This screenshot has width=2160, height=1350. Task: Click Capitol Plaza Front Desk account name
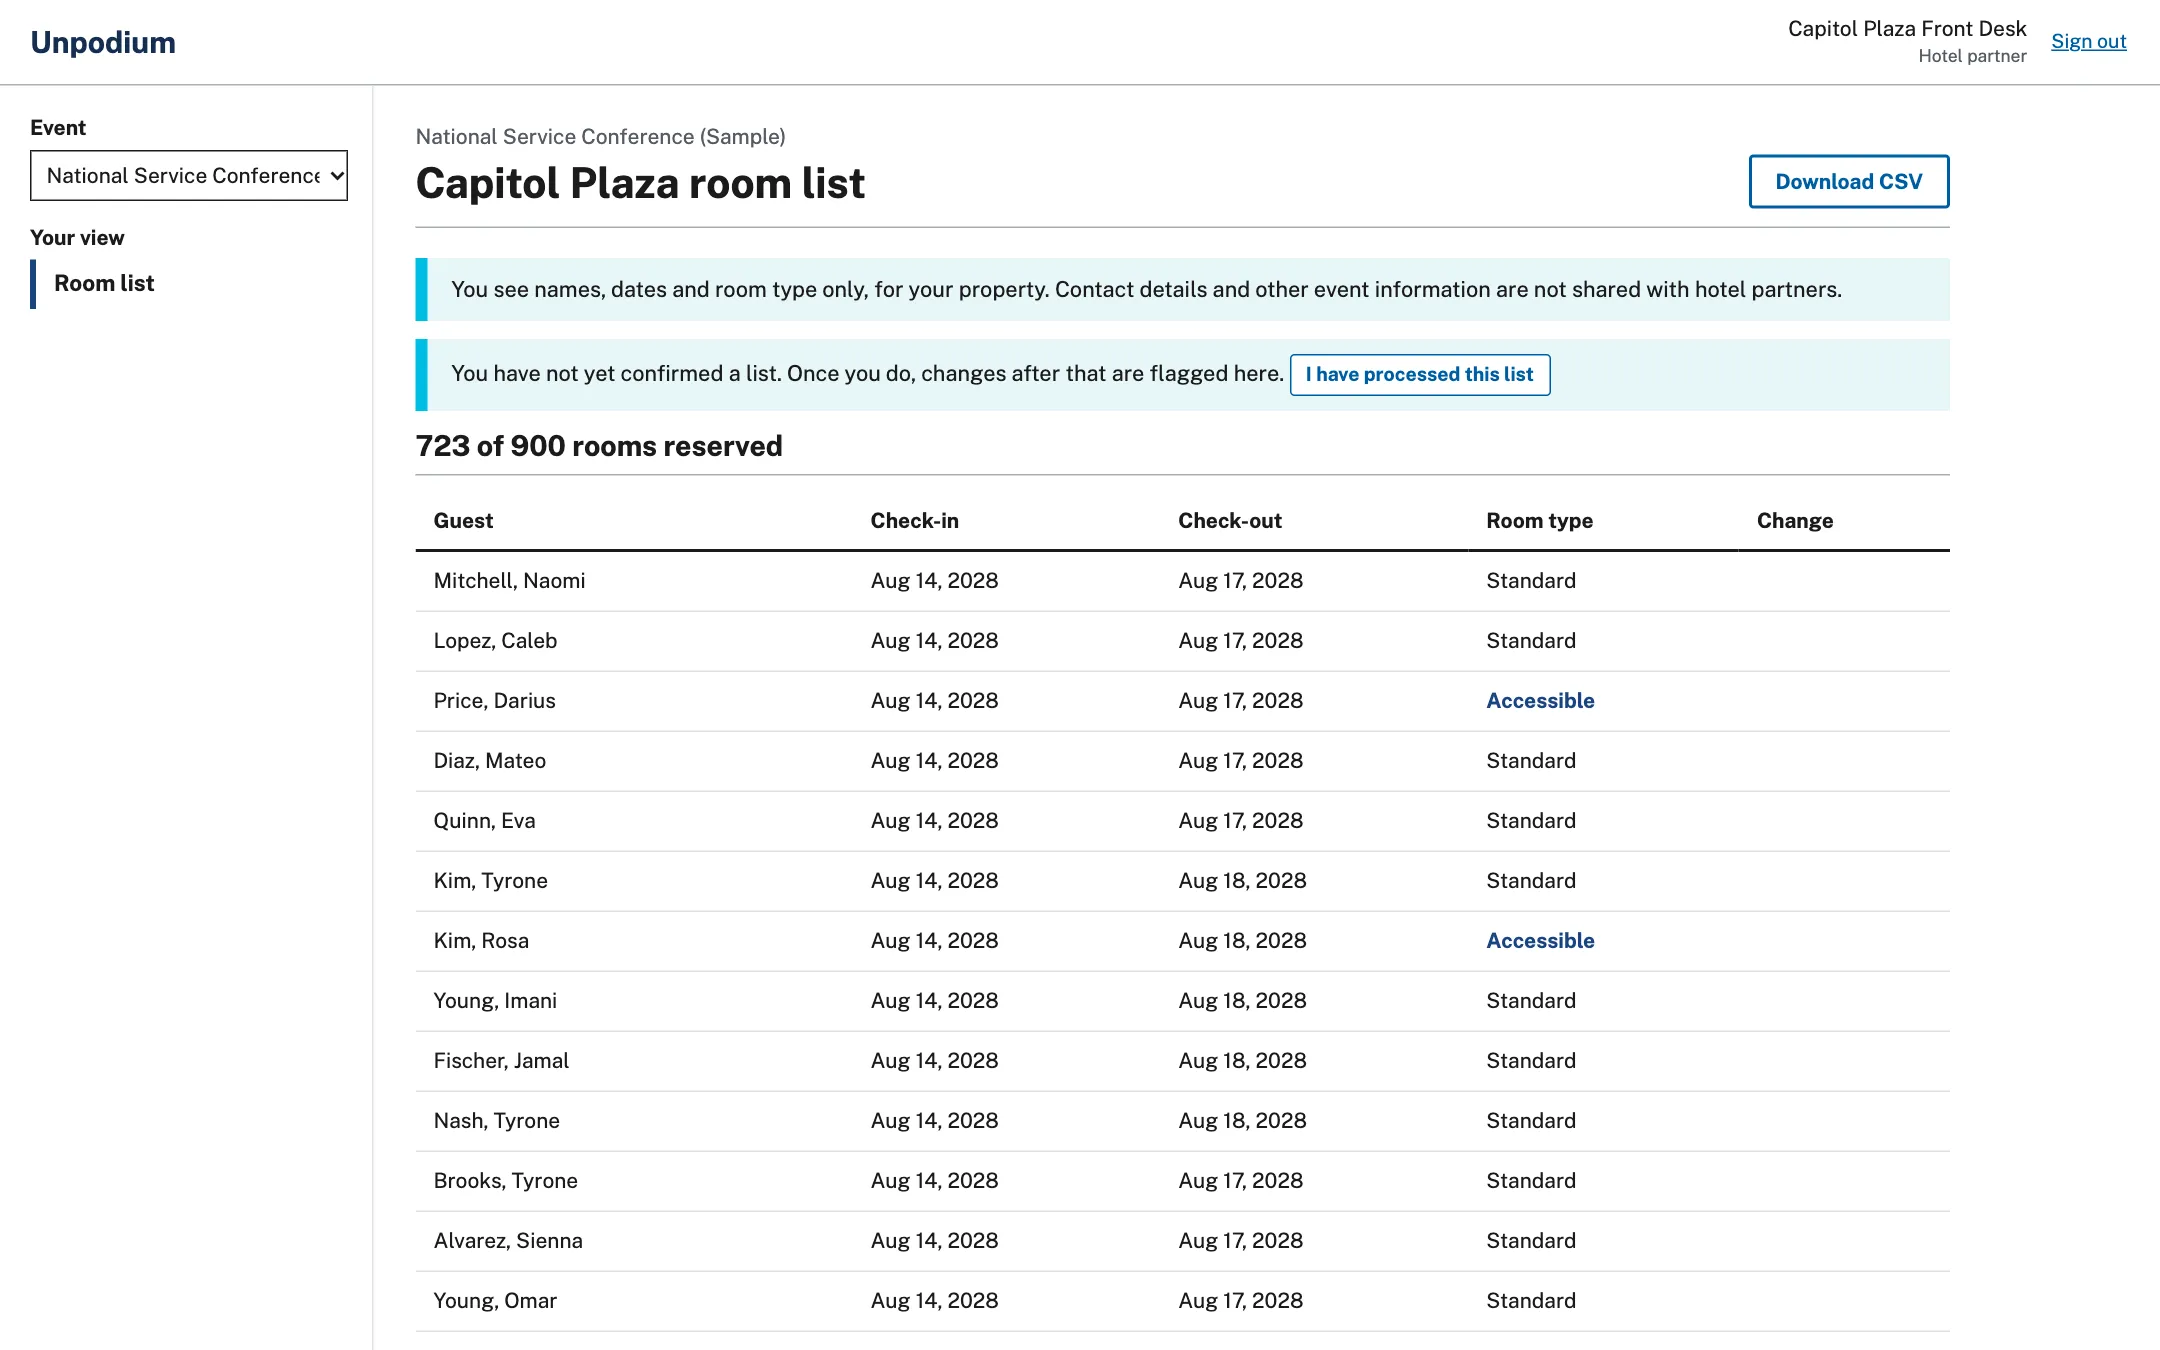(x=1907, y=29)
